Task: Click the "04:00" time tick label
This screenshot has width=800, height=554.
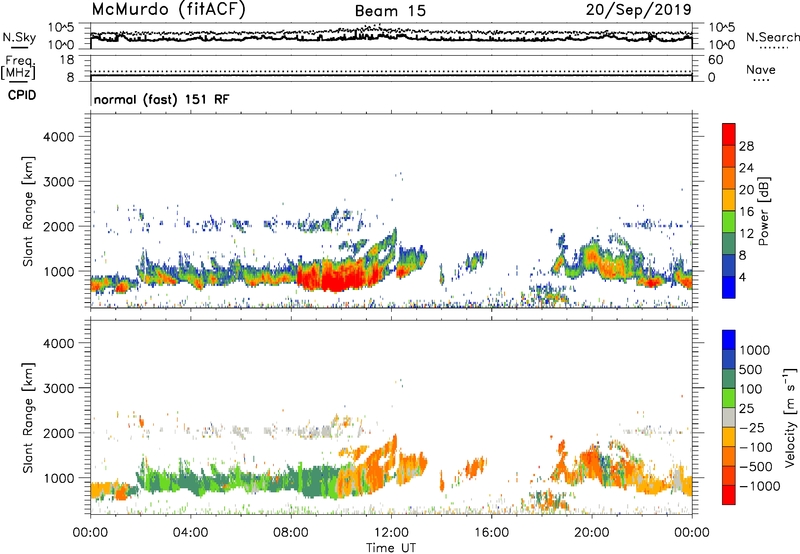Action: 190,533
